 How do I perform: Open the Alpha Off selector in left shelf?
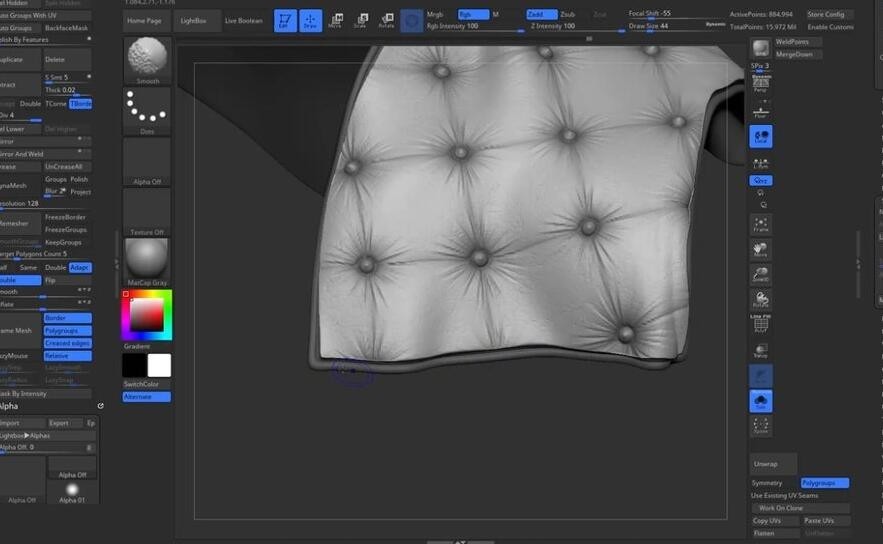pos(147,162)
